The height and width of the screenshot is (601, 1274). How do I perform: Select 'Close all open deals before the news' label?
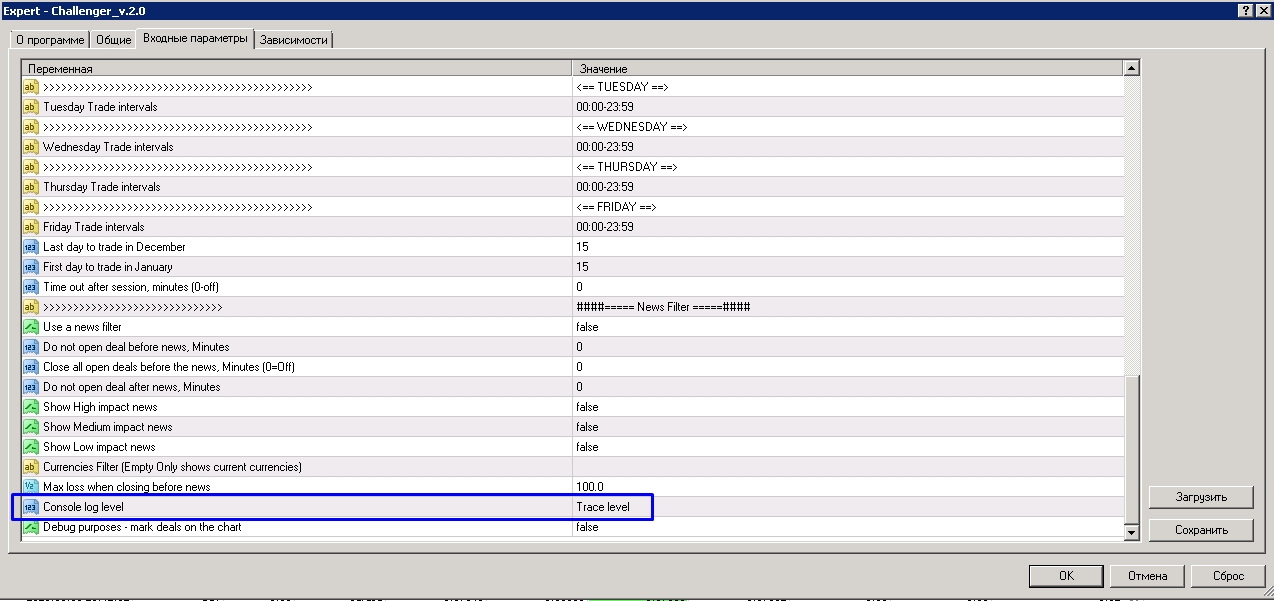coord(169,367)
